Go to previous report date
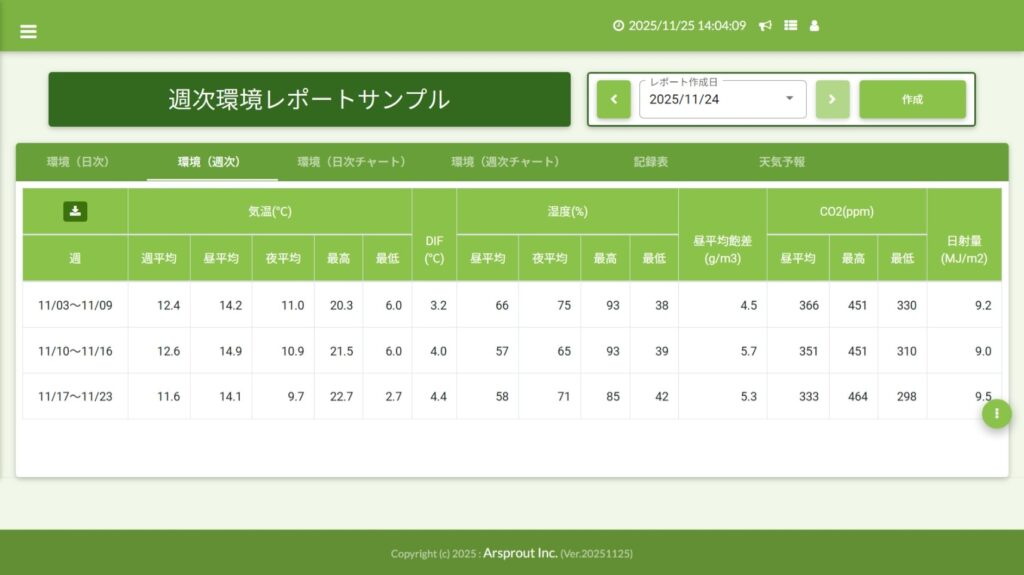Viewport: 1024px width, 575px height. coord(613,100)
